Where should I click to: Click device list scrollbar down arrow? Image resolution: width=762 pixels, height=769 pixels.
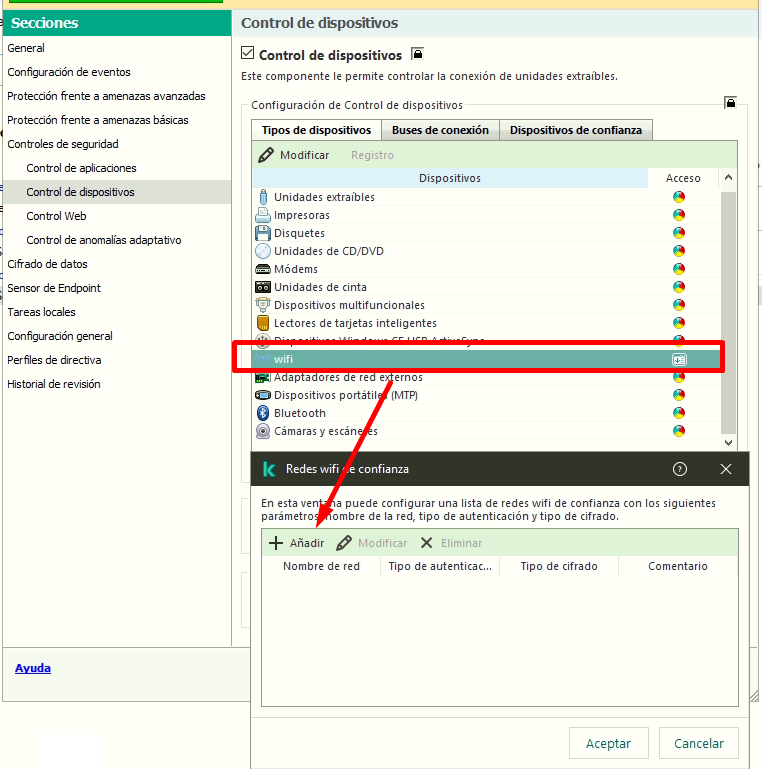coord(729,442)
